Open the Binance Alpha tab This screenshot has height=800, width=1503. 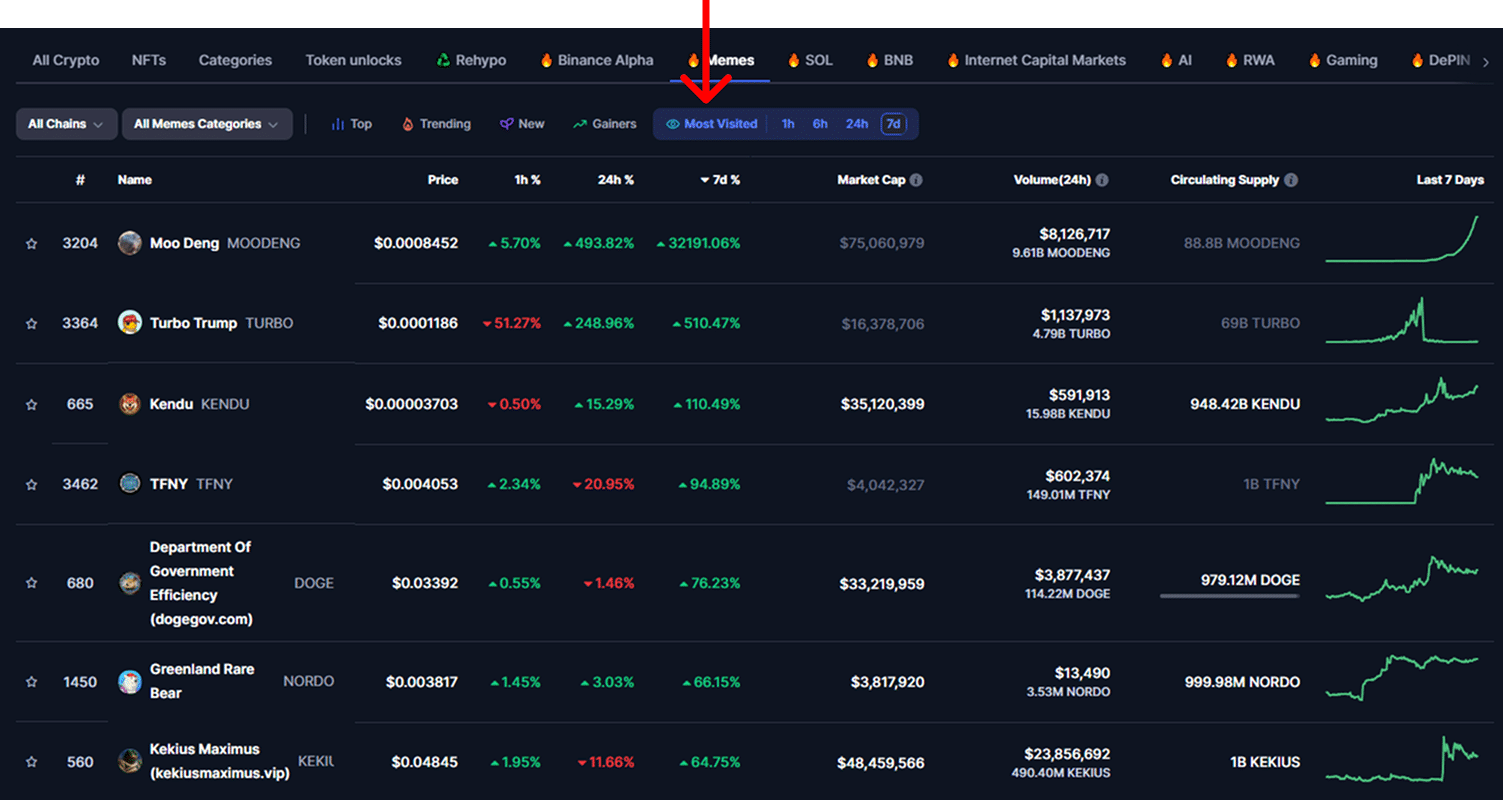pos(596,60)
